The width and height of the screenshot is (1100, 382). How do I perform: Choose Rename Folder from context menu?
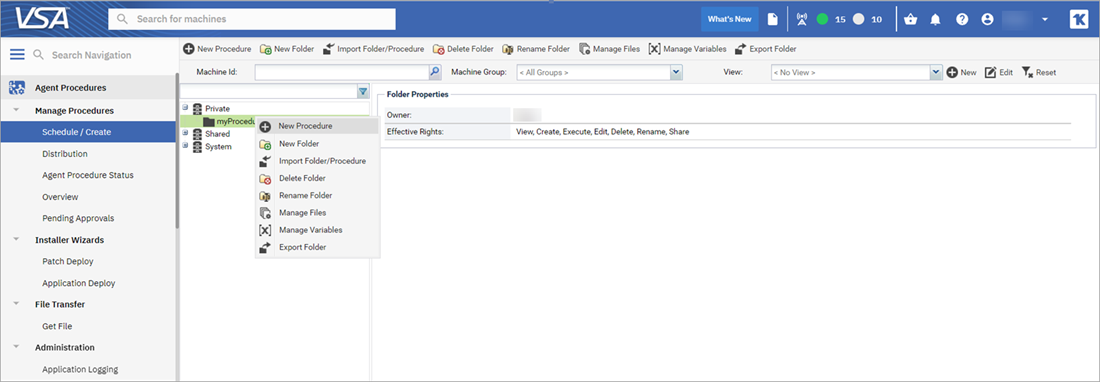tap(317, 196)
